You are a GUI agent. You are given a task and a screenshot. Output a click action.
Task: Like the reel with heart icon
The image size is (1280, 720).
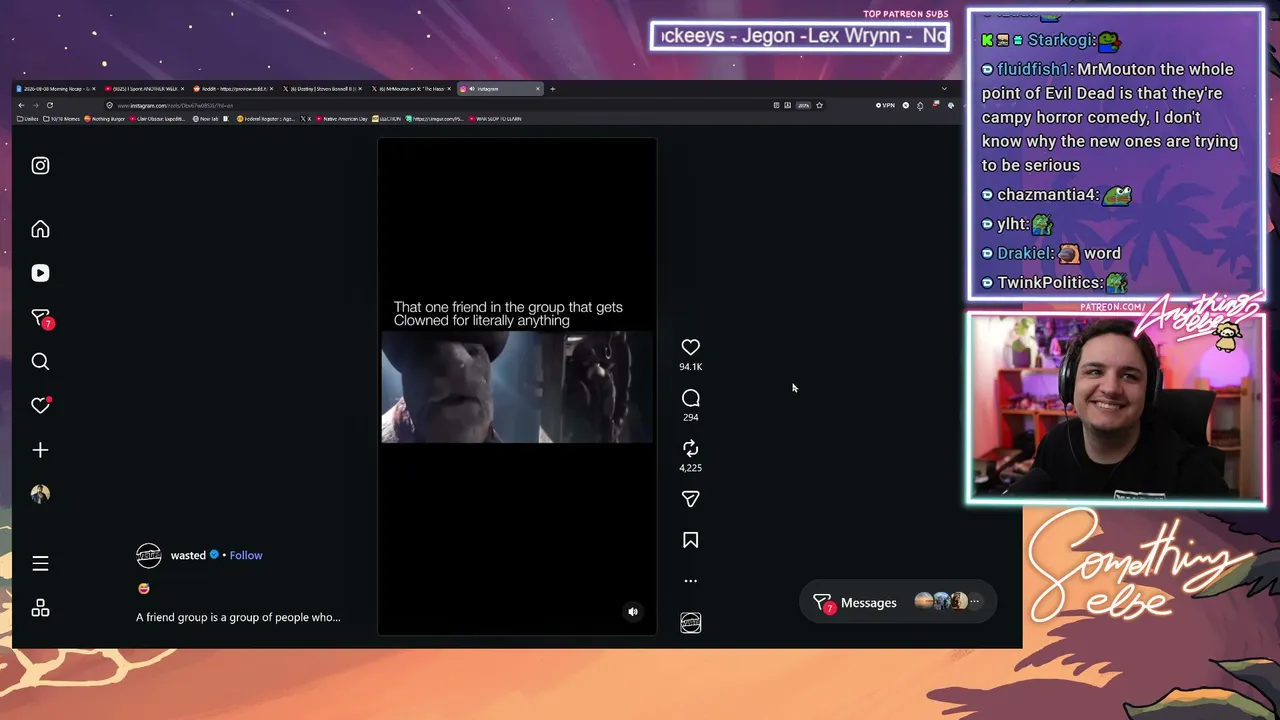690,347
